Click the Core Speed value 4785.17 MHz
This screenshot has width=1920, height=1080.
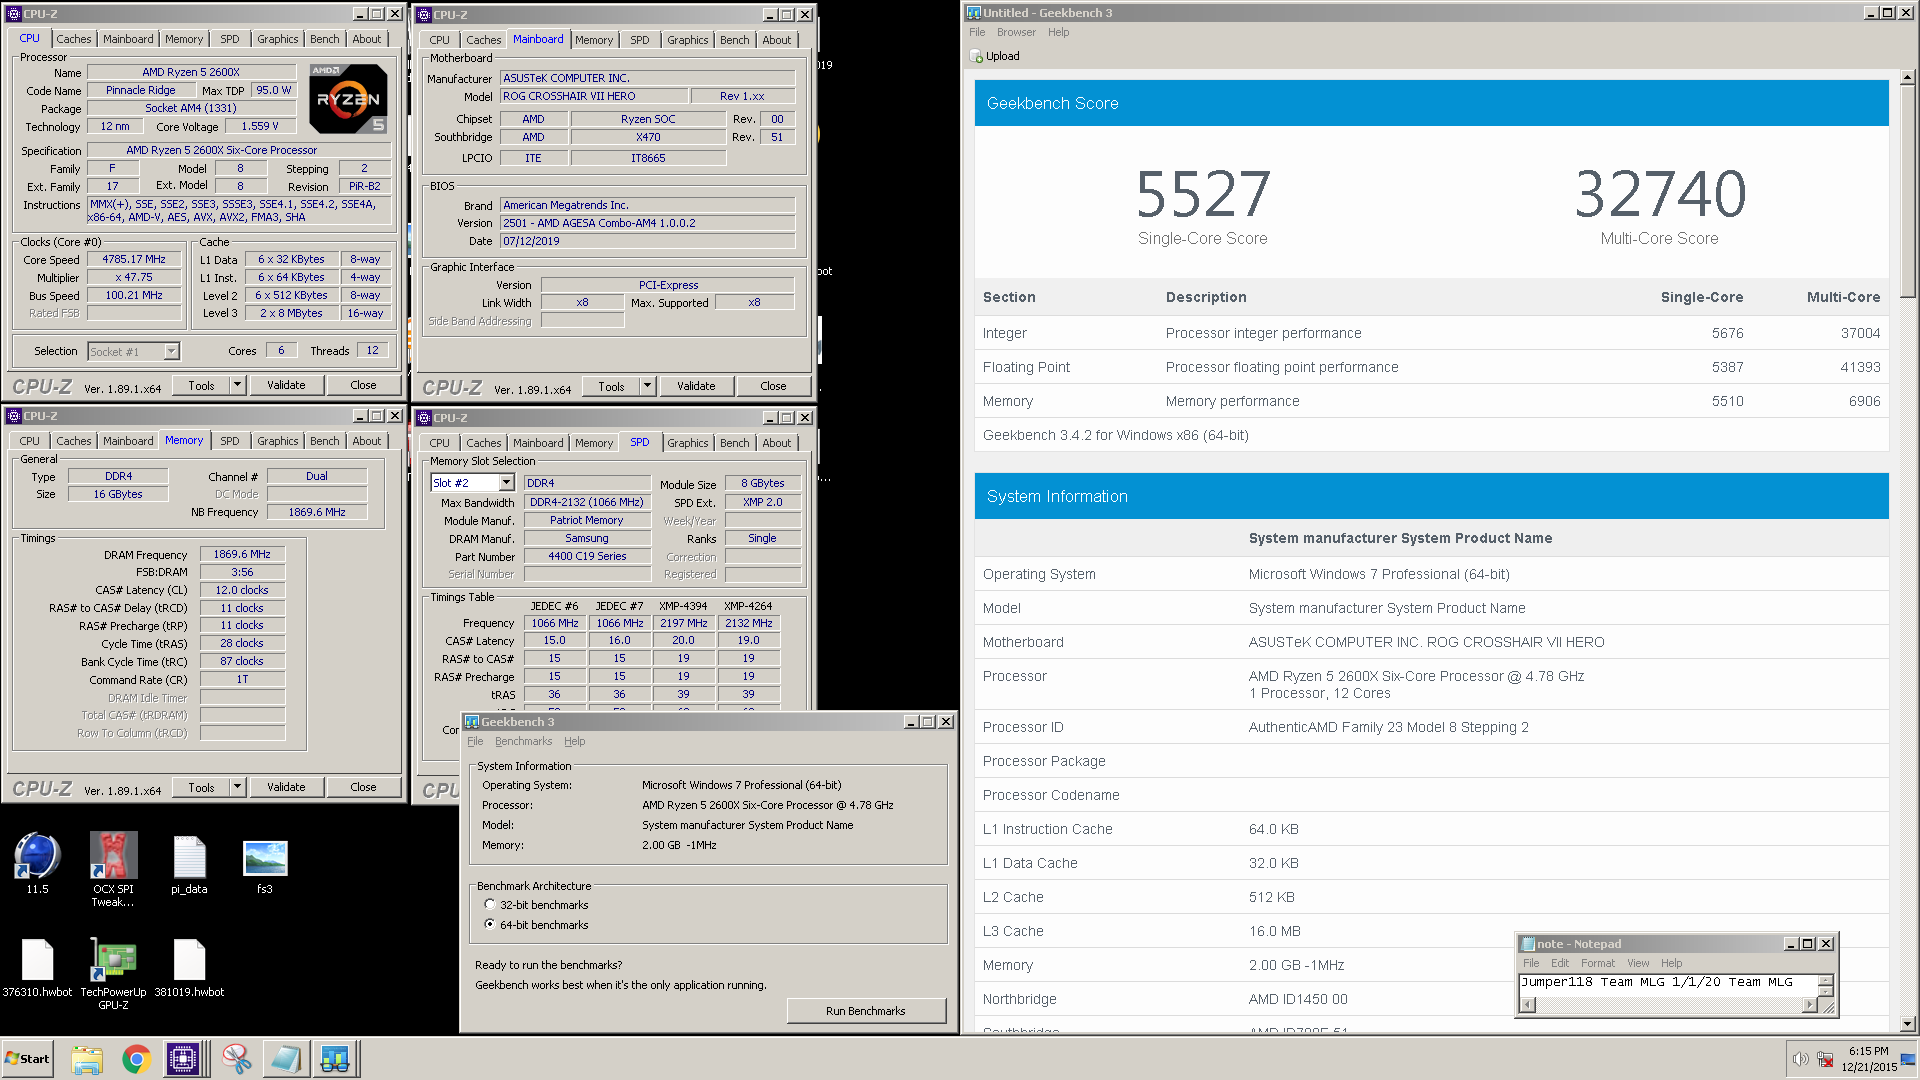(x=134, y=259)
